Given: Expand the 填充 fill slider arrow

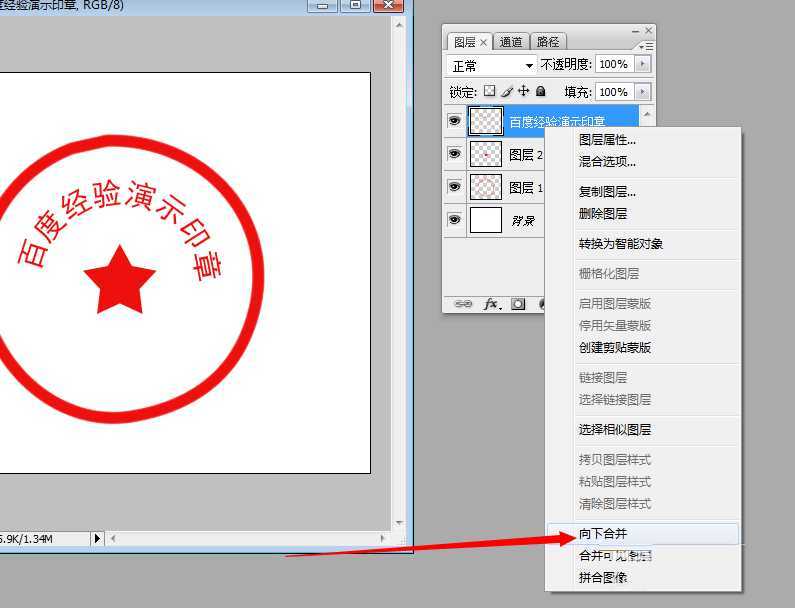Looking at the screenshot, I should click(642, 92).
